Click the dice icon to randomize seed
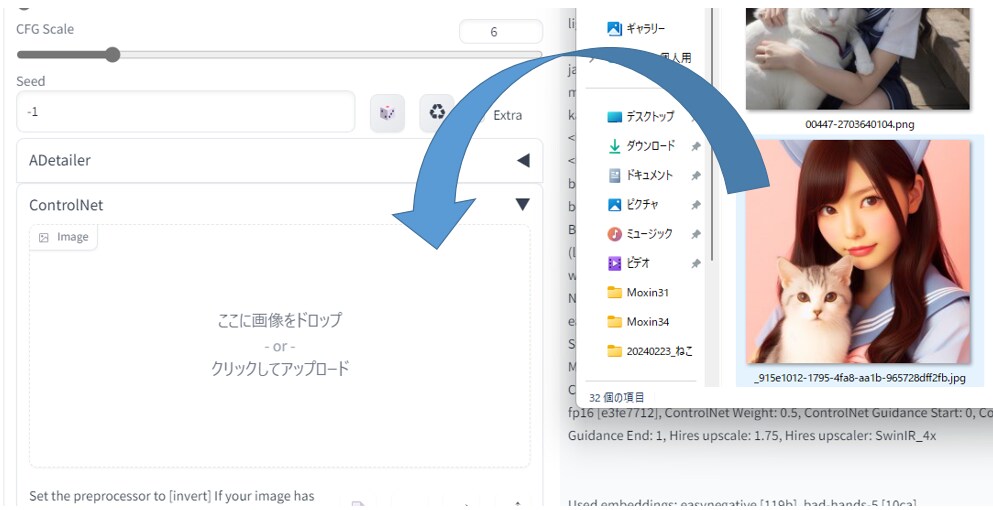This screenshot has height=510, width=993. click(387, 113)
